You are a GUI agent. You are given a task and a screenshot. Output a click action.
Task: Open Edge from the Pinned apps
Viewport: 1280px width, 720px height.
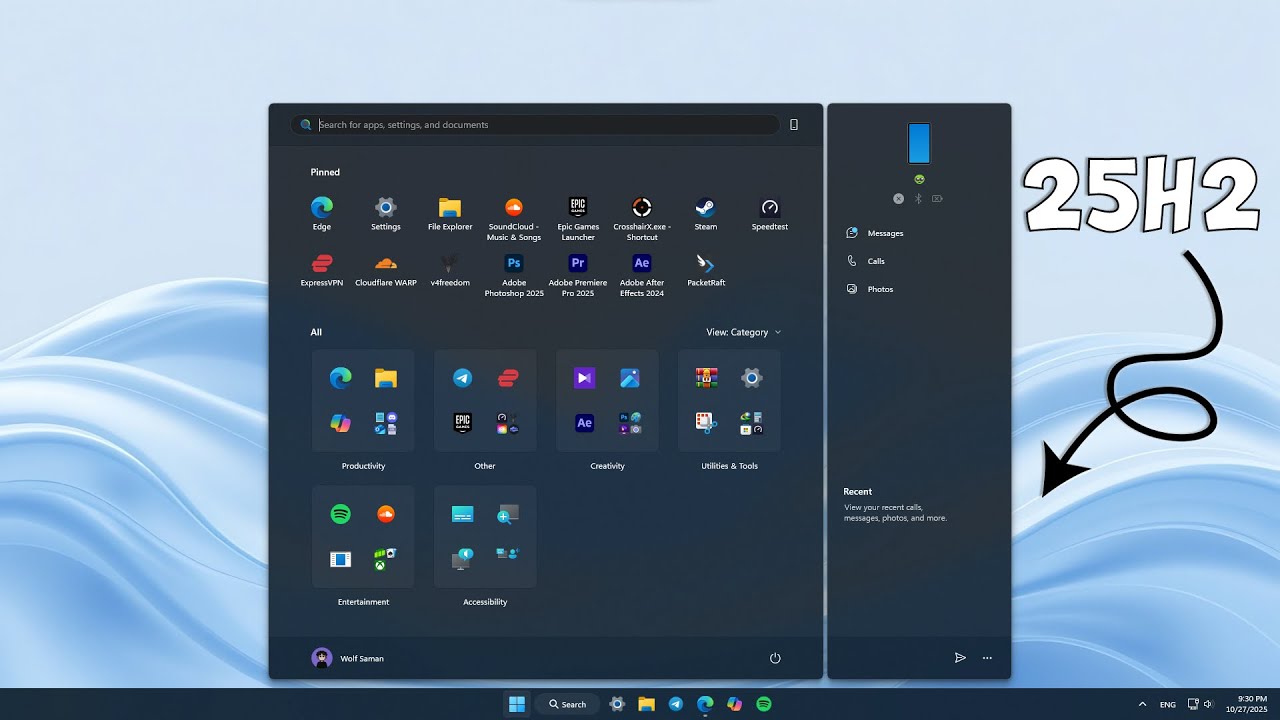tap(321, 213)
